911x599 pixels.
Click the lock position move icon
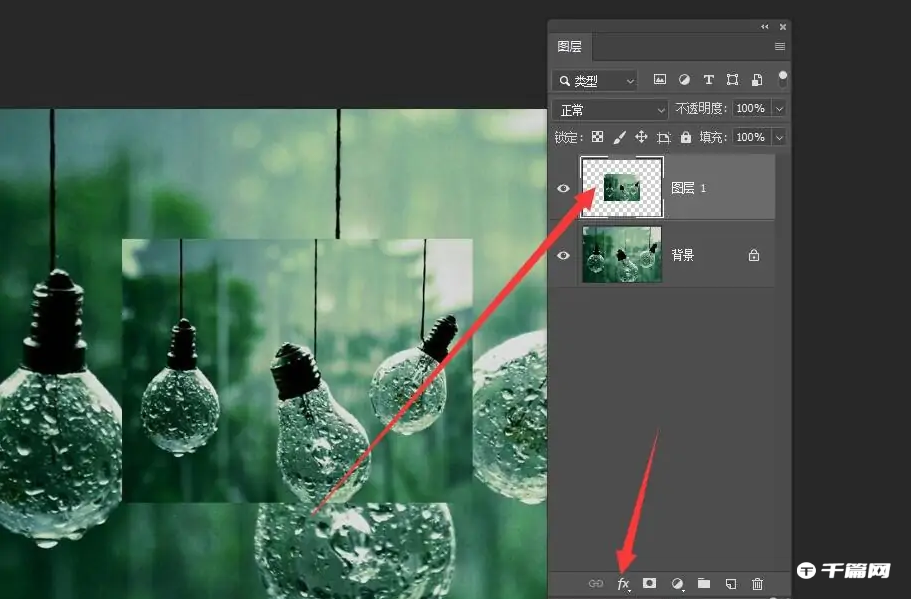click(641, 137)
